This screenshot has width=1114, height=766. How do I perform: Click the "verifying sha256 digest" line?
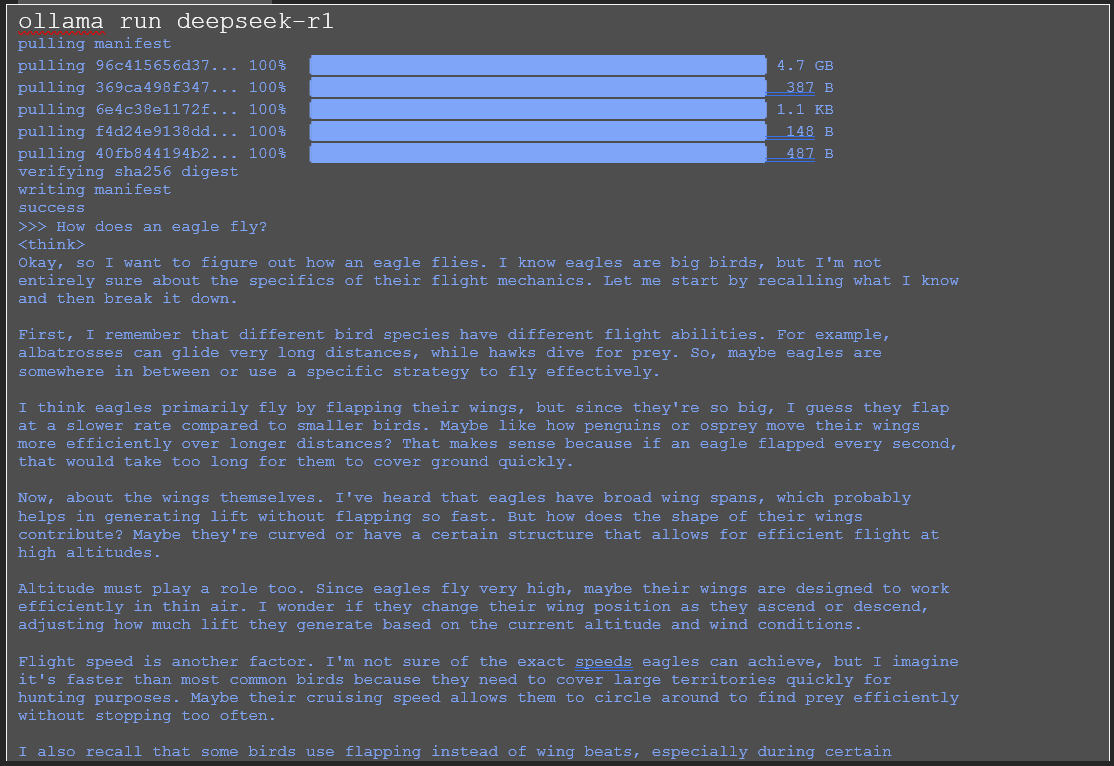pos(128,172)
